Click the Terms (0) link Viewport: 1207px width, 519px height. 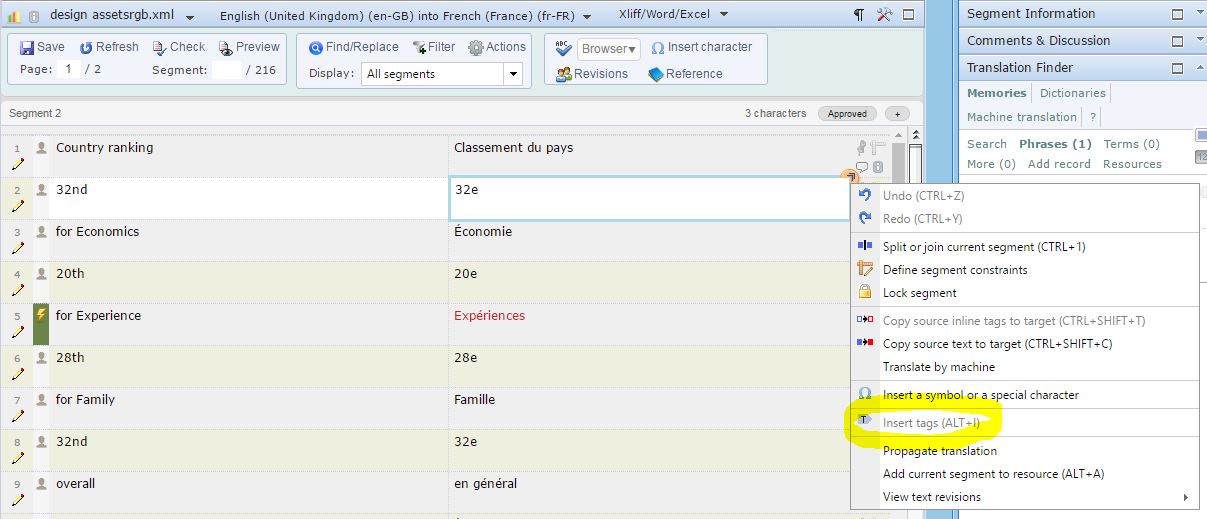point(1131,144)
